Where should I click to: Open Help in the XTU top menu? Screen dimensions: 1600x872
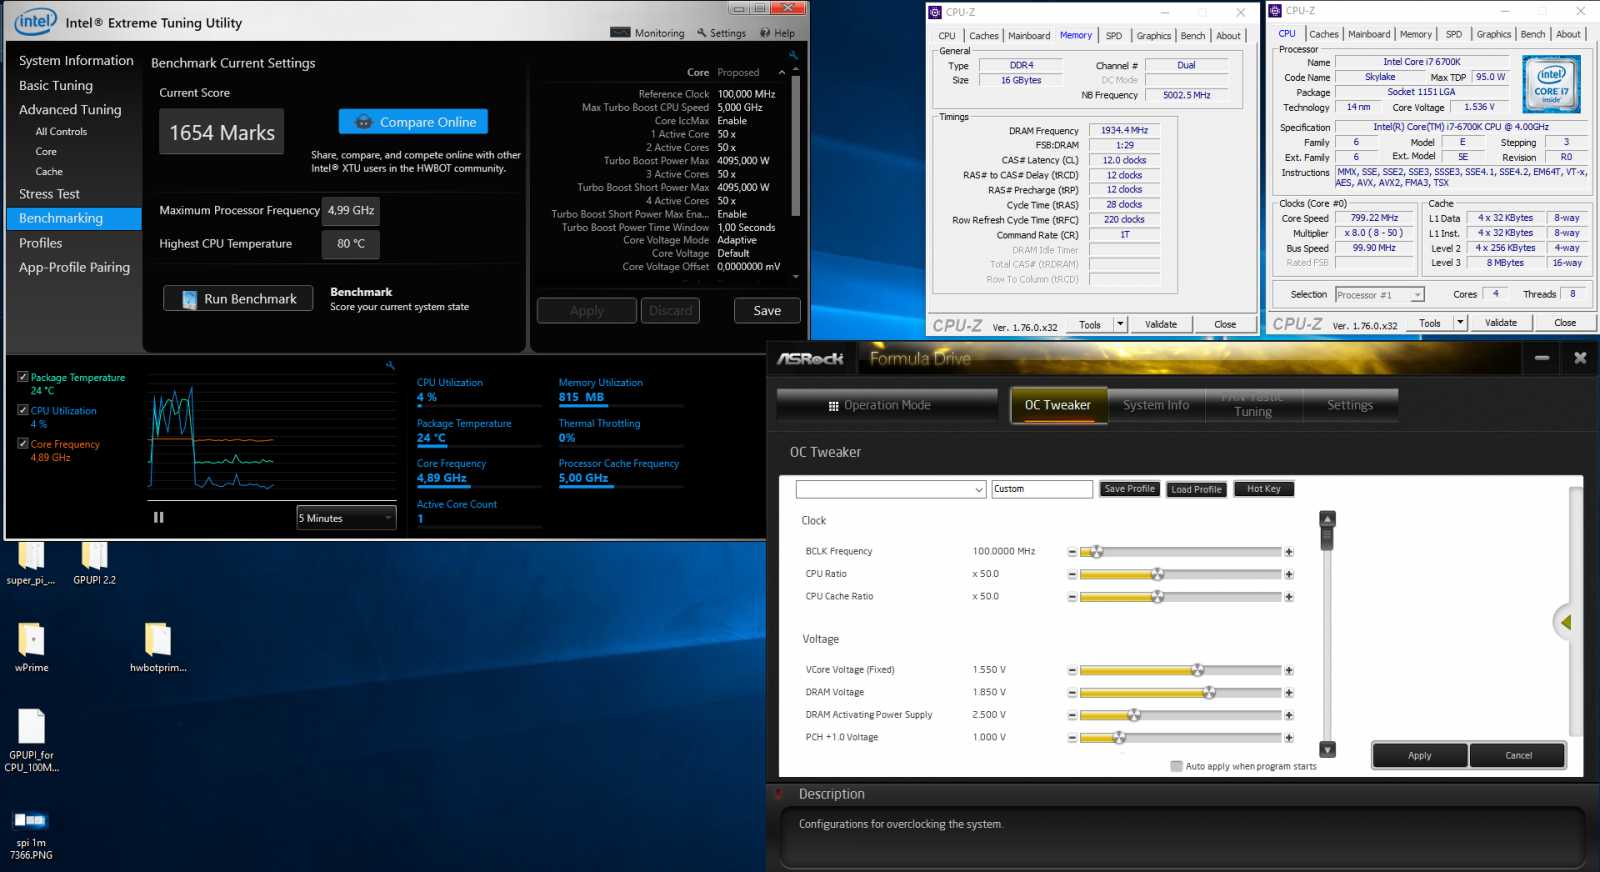(777, 33)
